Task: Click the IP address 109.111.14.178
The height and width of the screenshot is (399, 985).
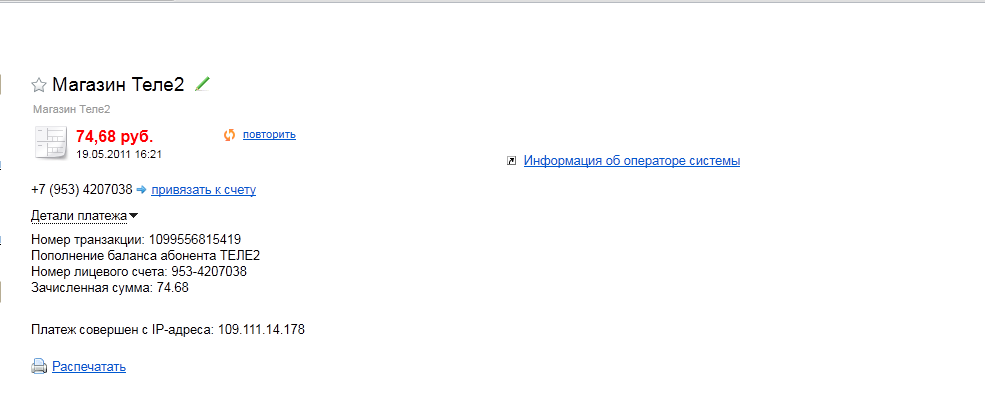Action: click(261, 329)
